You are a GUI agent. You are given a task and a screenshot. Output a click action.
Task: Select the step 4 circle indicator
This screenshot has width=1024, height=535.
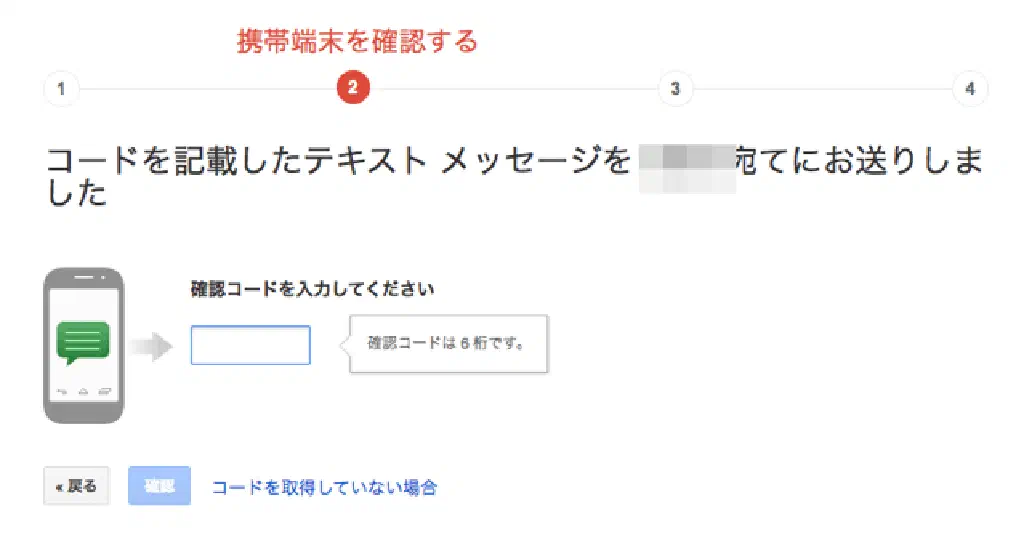[969, 89]
